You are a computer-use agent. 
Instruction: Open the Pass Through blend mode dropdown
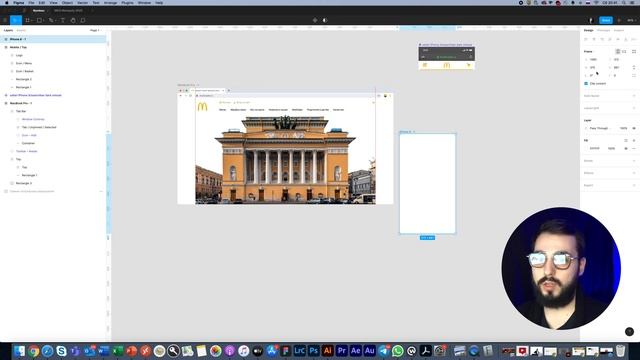pyautogui.click(x=600, y=128)
